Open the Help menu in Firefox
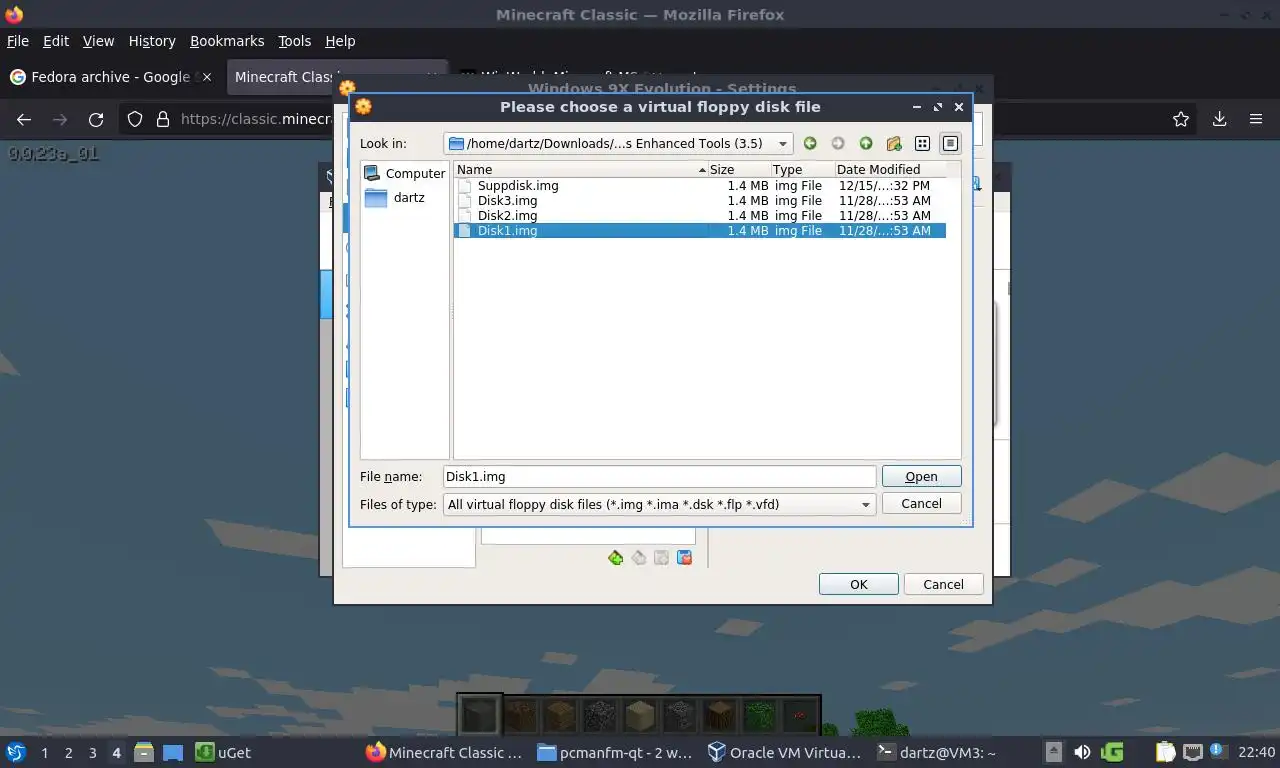Image resolution: width=1280 pixels, height=768 pixels. (x=340, y=41)
